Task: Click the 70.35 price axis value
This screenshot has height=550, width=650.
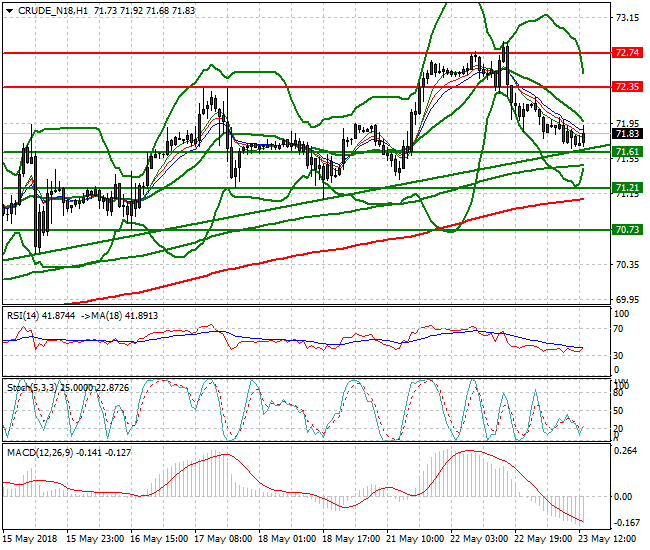Action: pos(627,264)
